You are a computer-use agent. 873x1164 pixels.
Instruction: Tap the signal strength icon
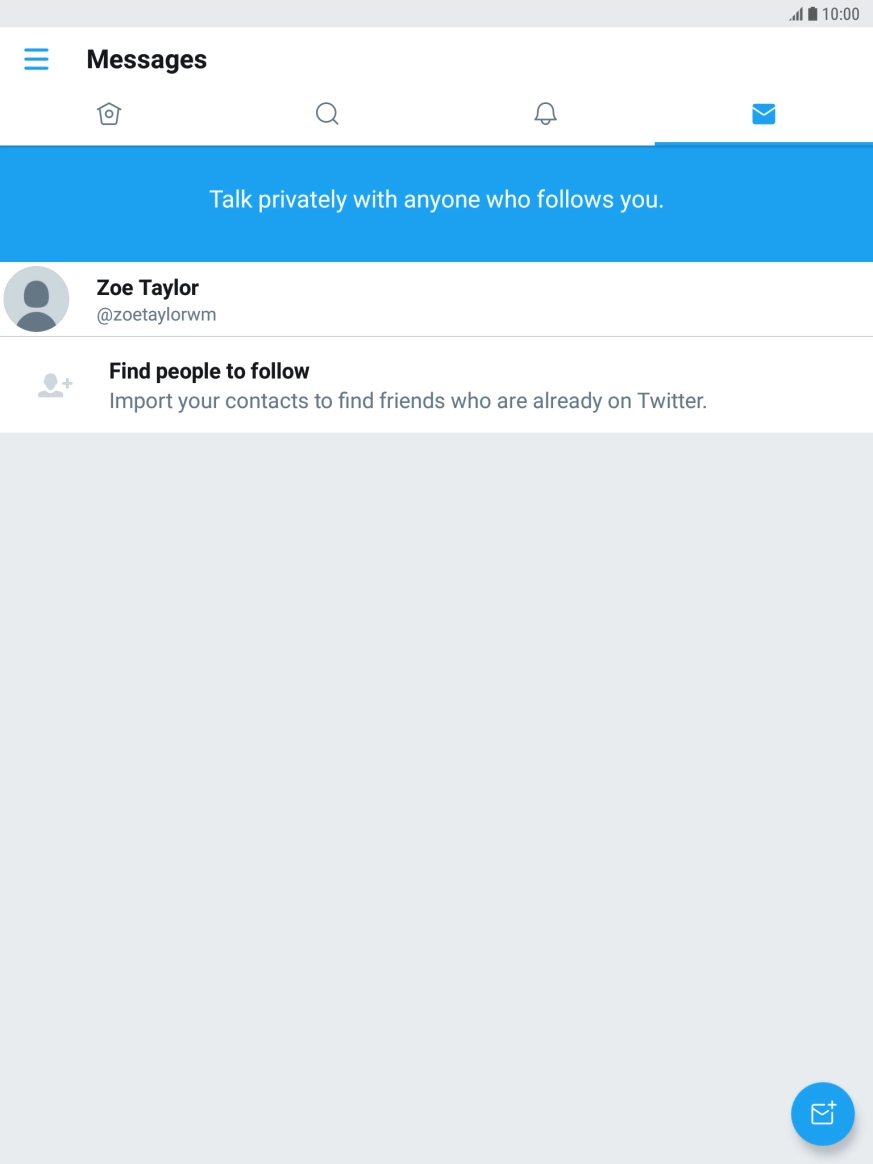click(796, 14)
